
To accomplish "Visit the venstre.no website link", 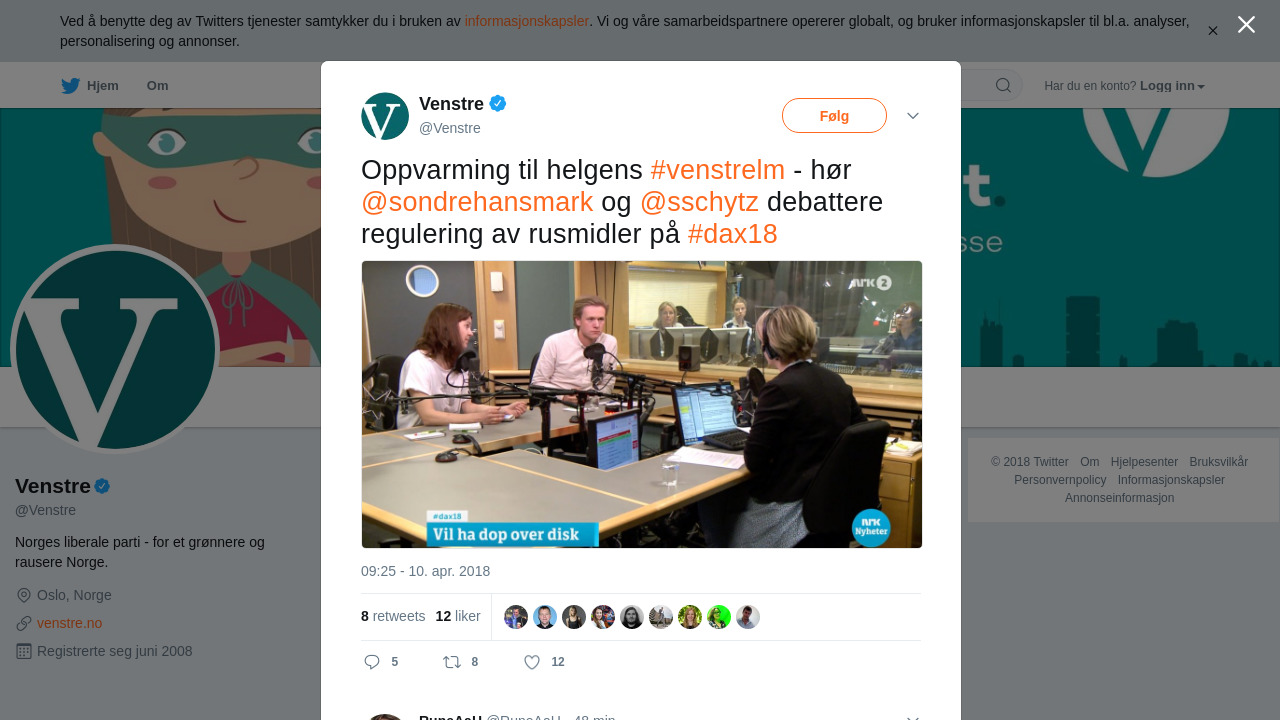I will point(69,623).
